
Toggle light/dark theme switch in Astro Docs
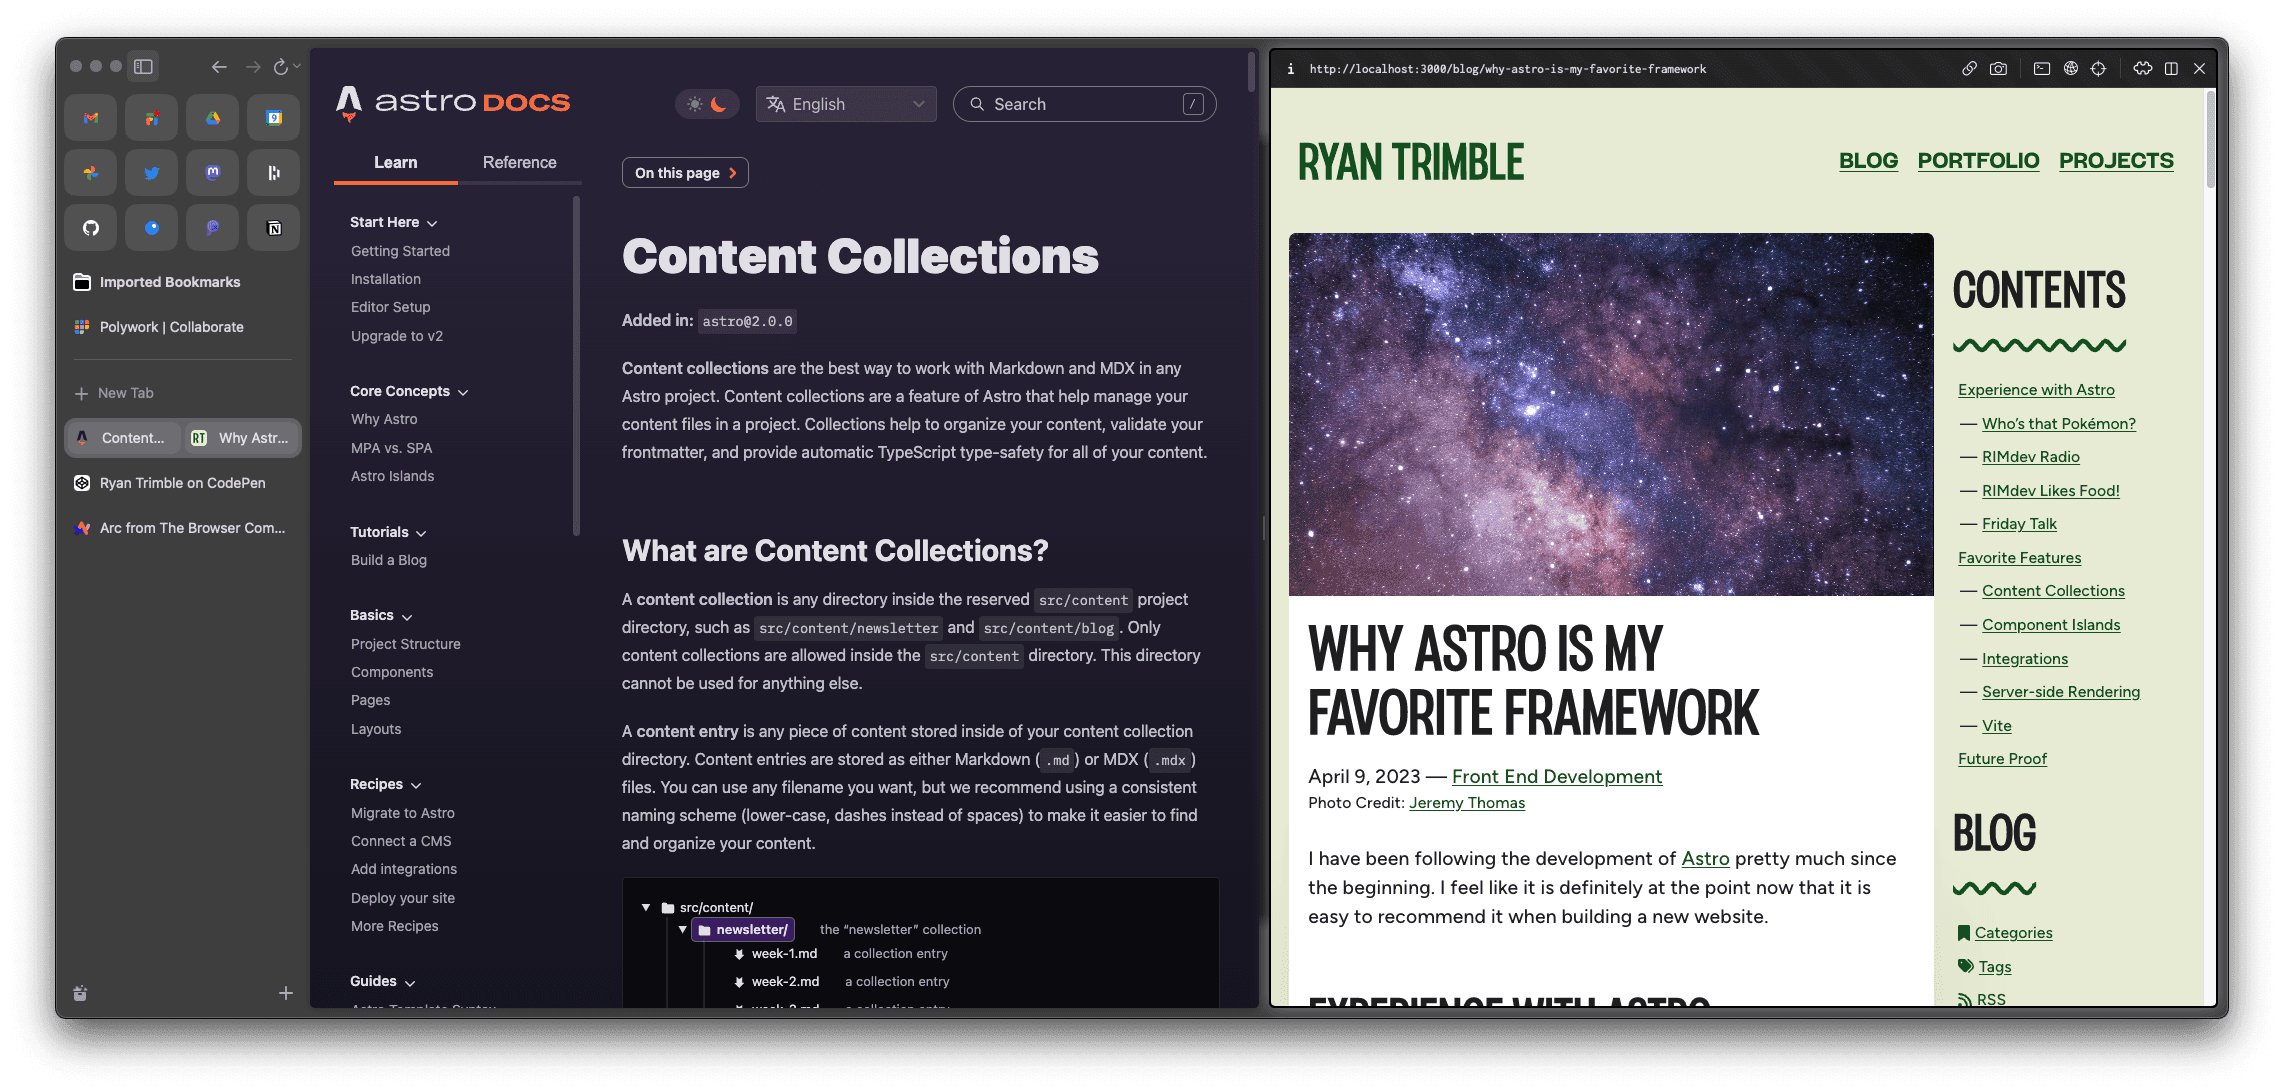tap(707, 104)
